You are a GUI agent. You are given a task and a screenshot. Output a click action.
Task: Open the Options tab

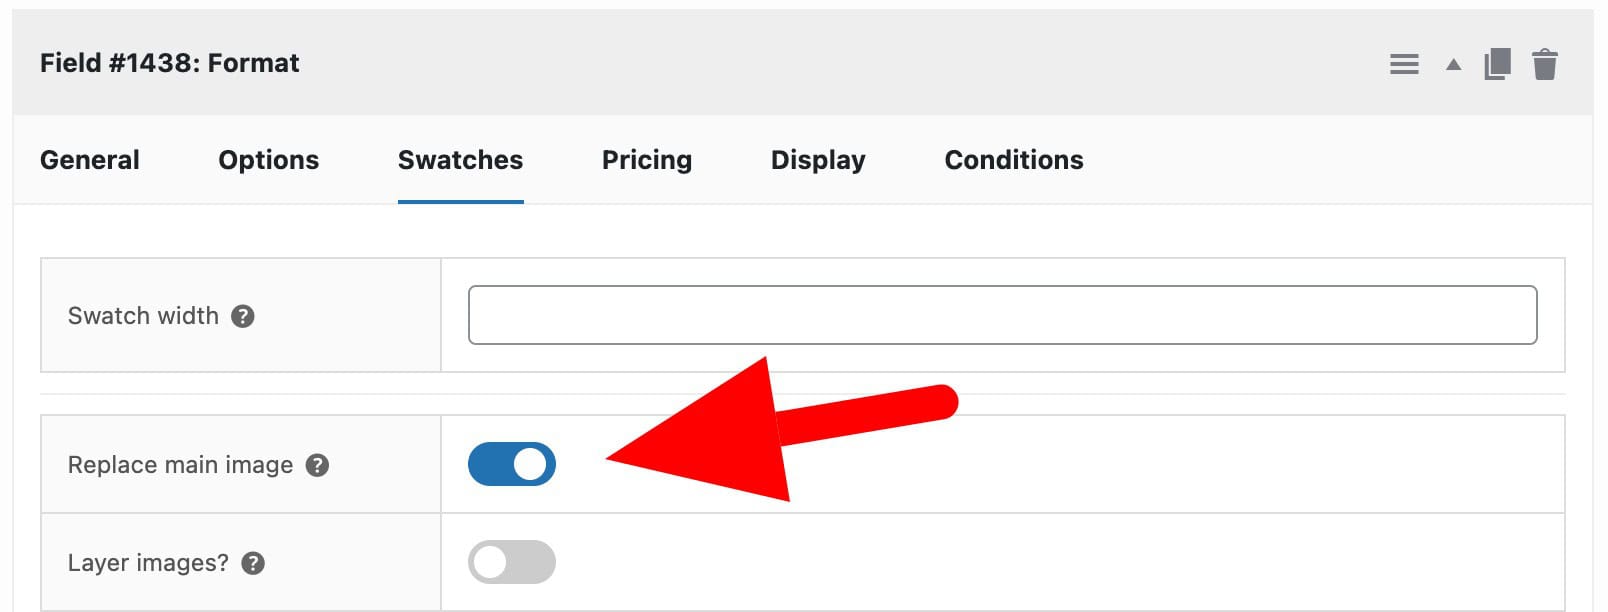click(268, 160)
